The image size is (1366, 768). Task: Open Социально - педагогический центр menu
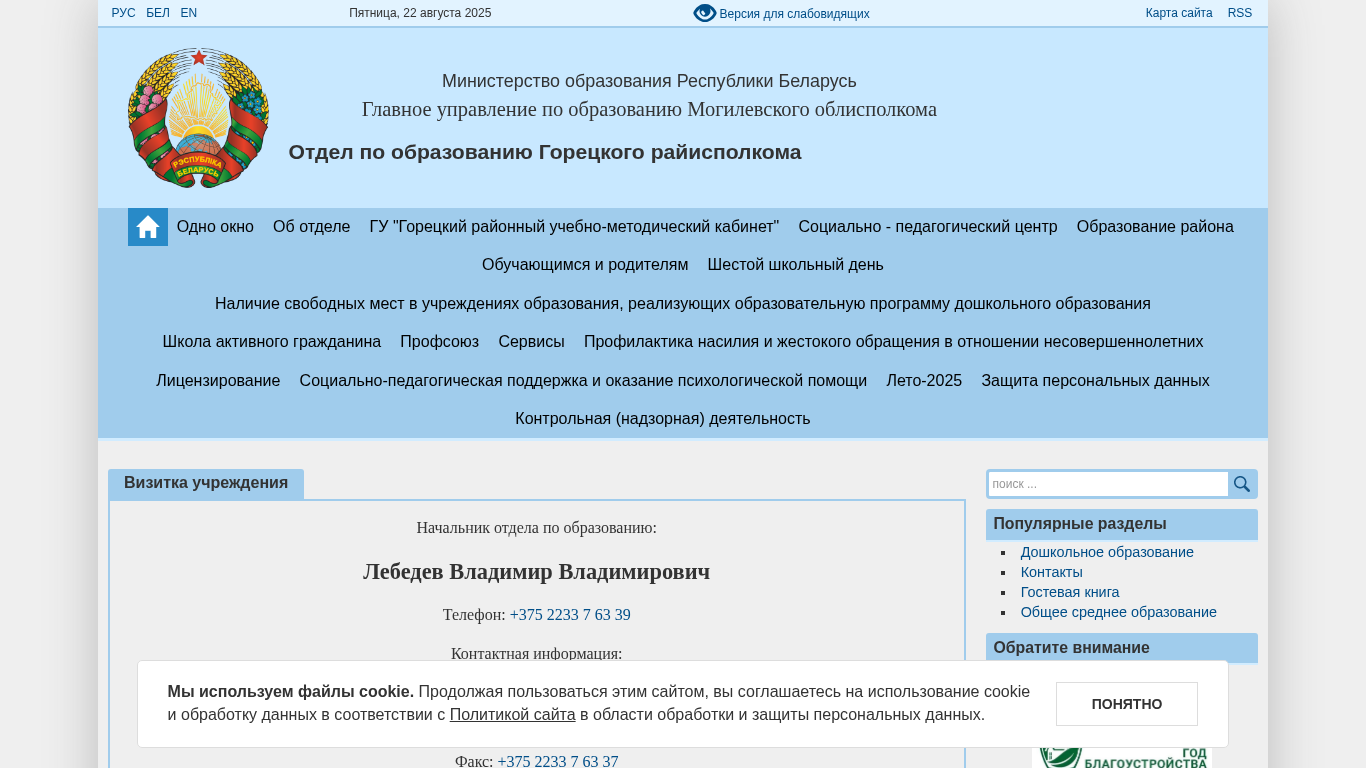[928, 227]
